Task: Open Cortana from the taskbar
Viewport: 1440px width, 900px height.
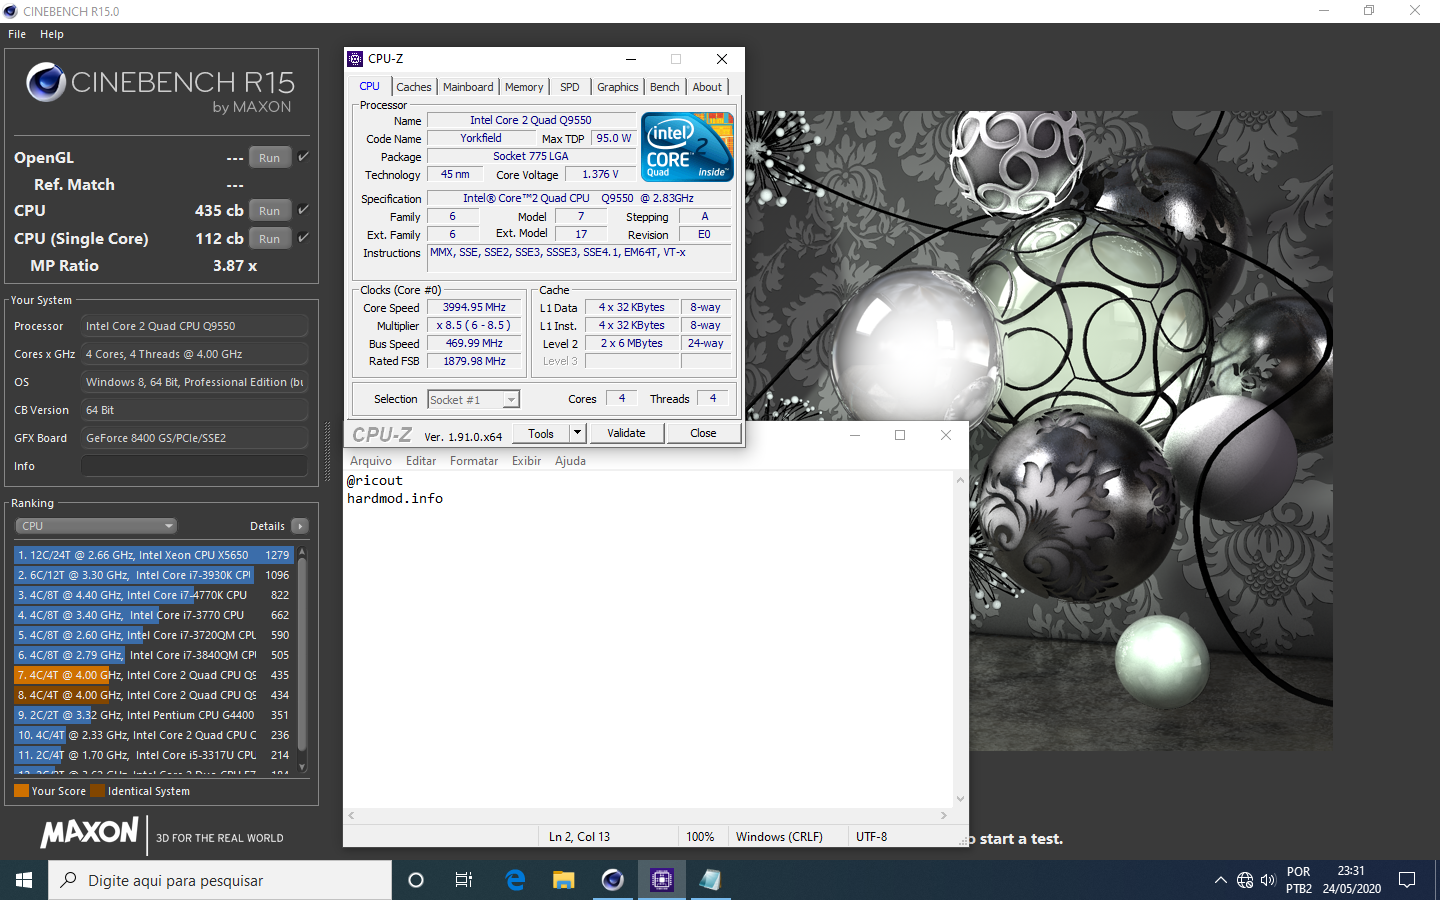Action: (x=416, y=880)
